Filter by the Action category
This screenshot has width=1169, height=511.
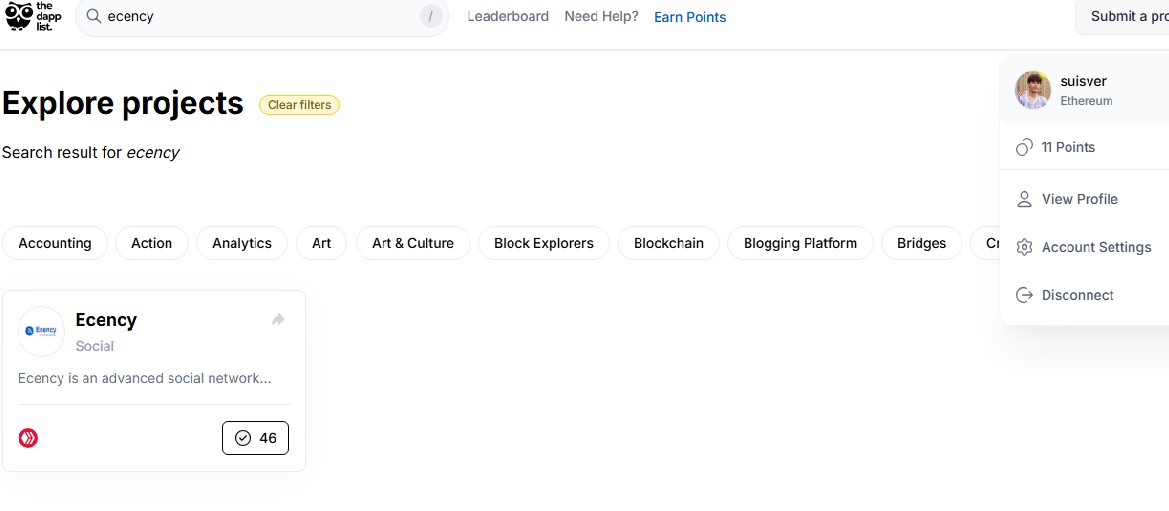point(151,243)
